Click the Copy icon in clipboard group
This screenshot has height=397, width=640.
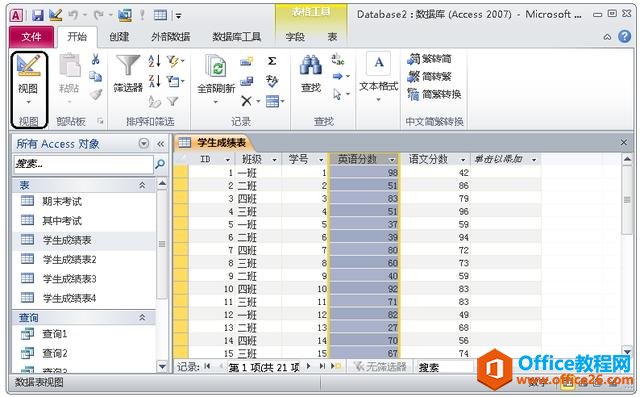(96, 77)
